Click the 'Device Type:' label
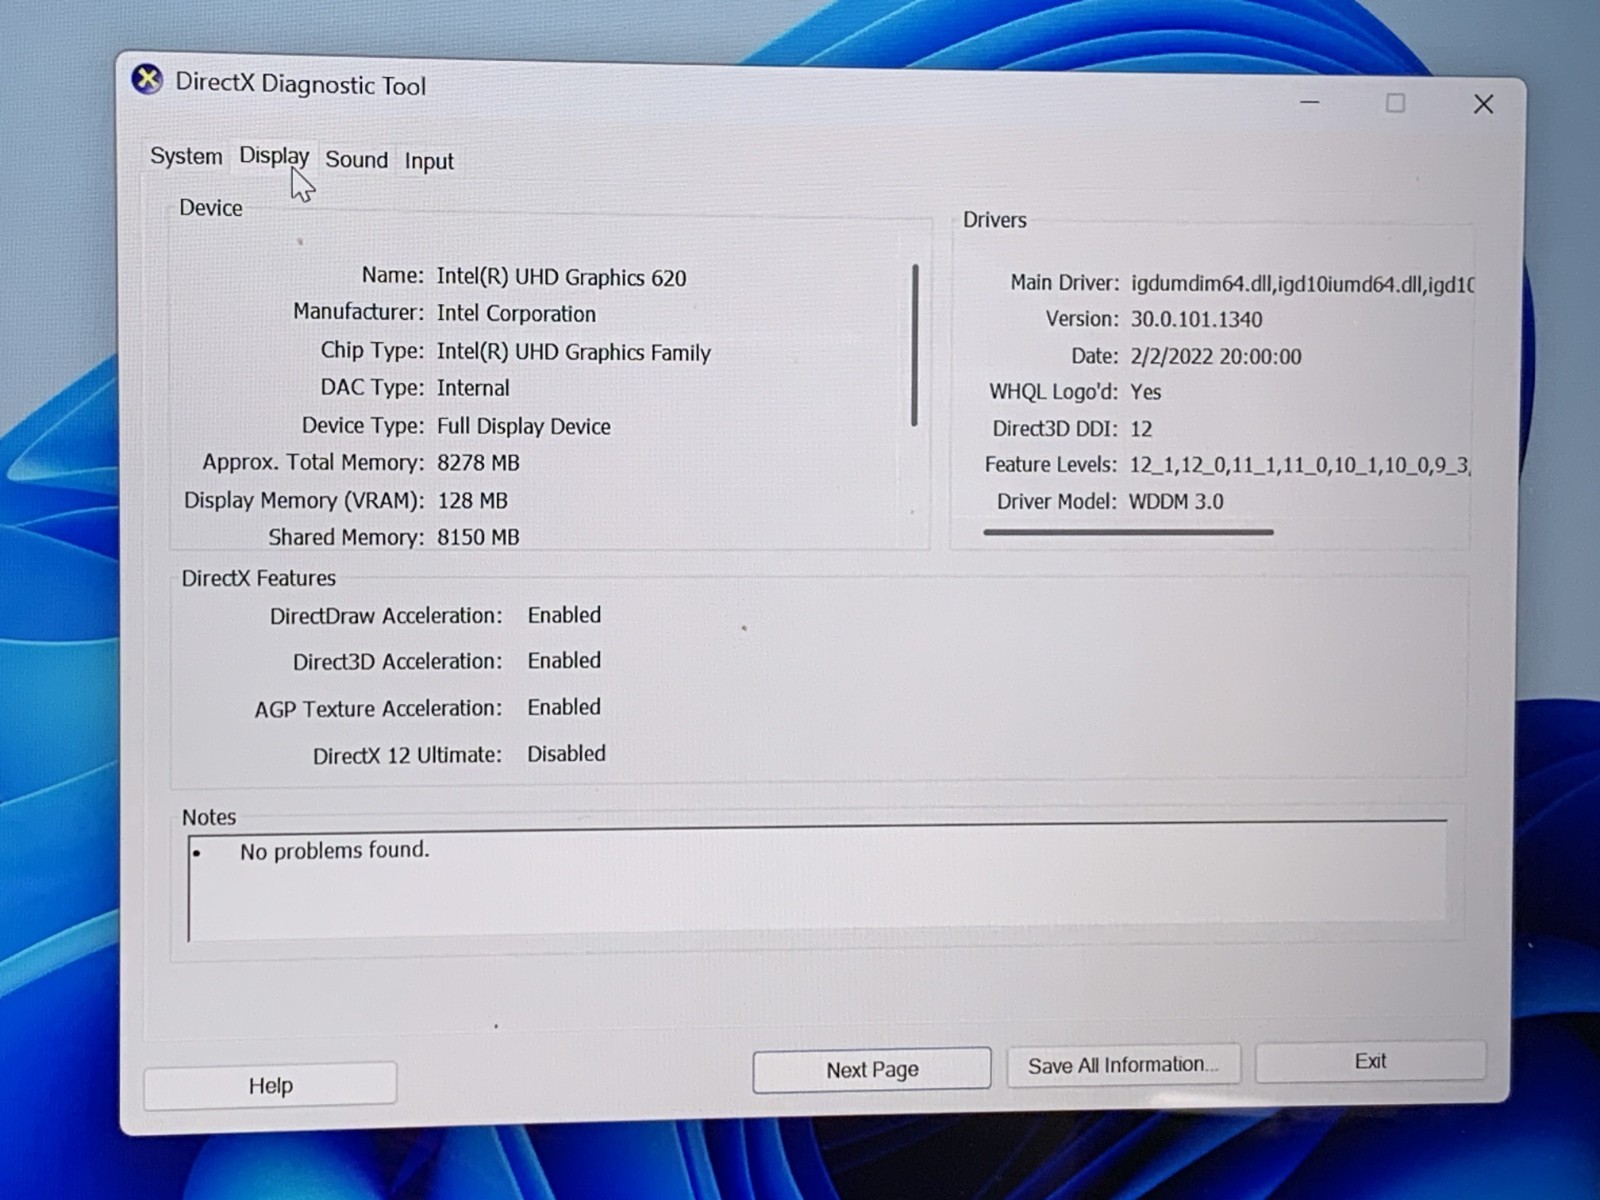Viewport: 1600px width, 1200px height. [363, 425]
